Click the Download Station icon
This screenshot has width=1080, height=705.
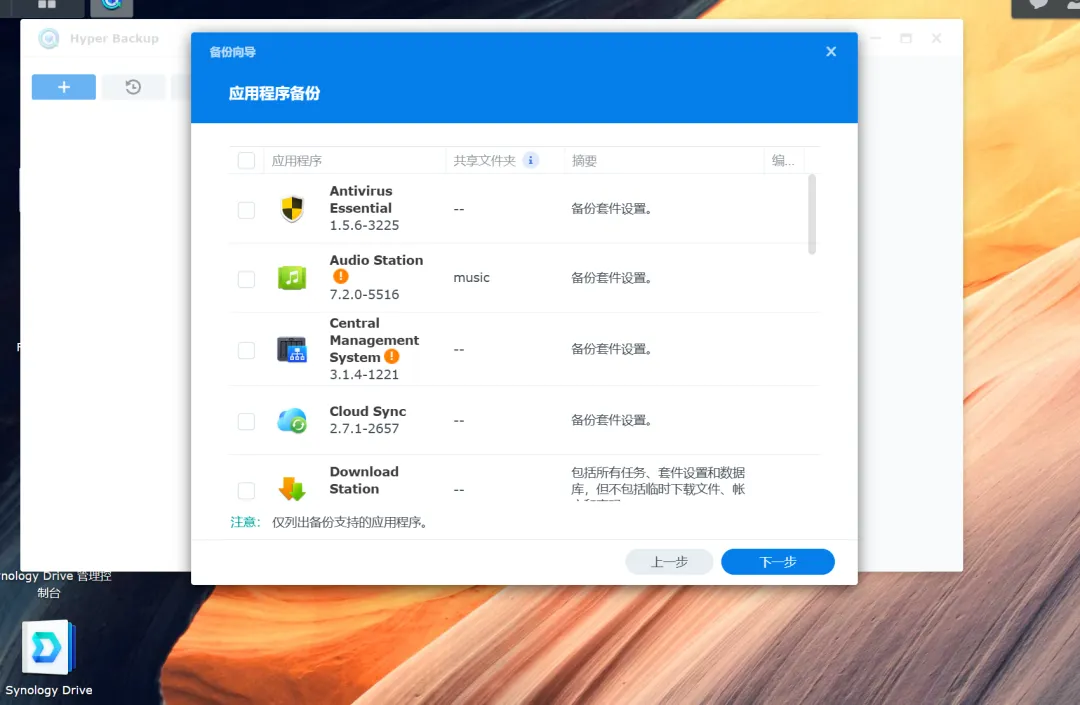(292, 489)
